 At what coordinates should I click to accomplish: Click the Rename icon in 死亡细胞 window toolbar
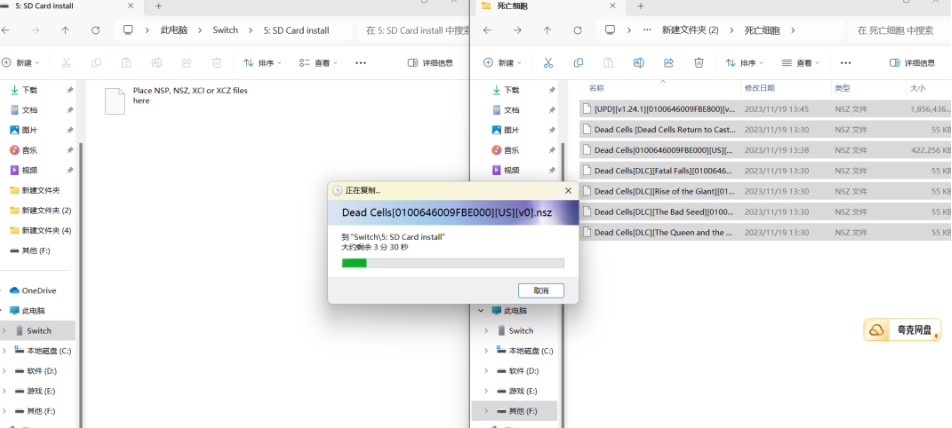pos(639,62)
